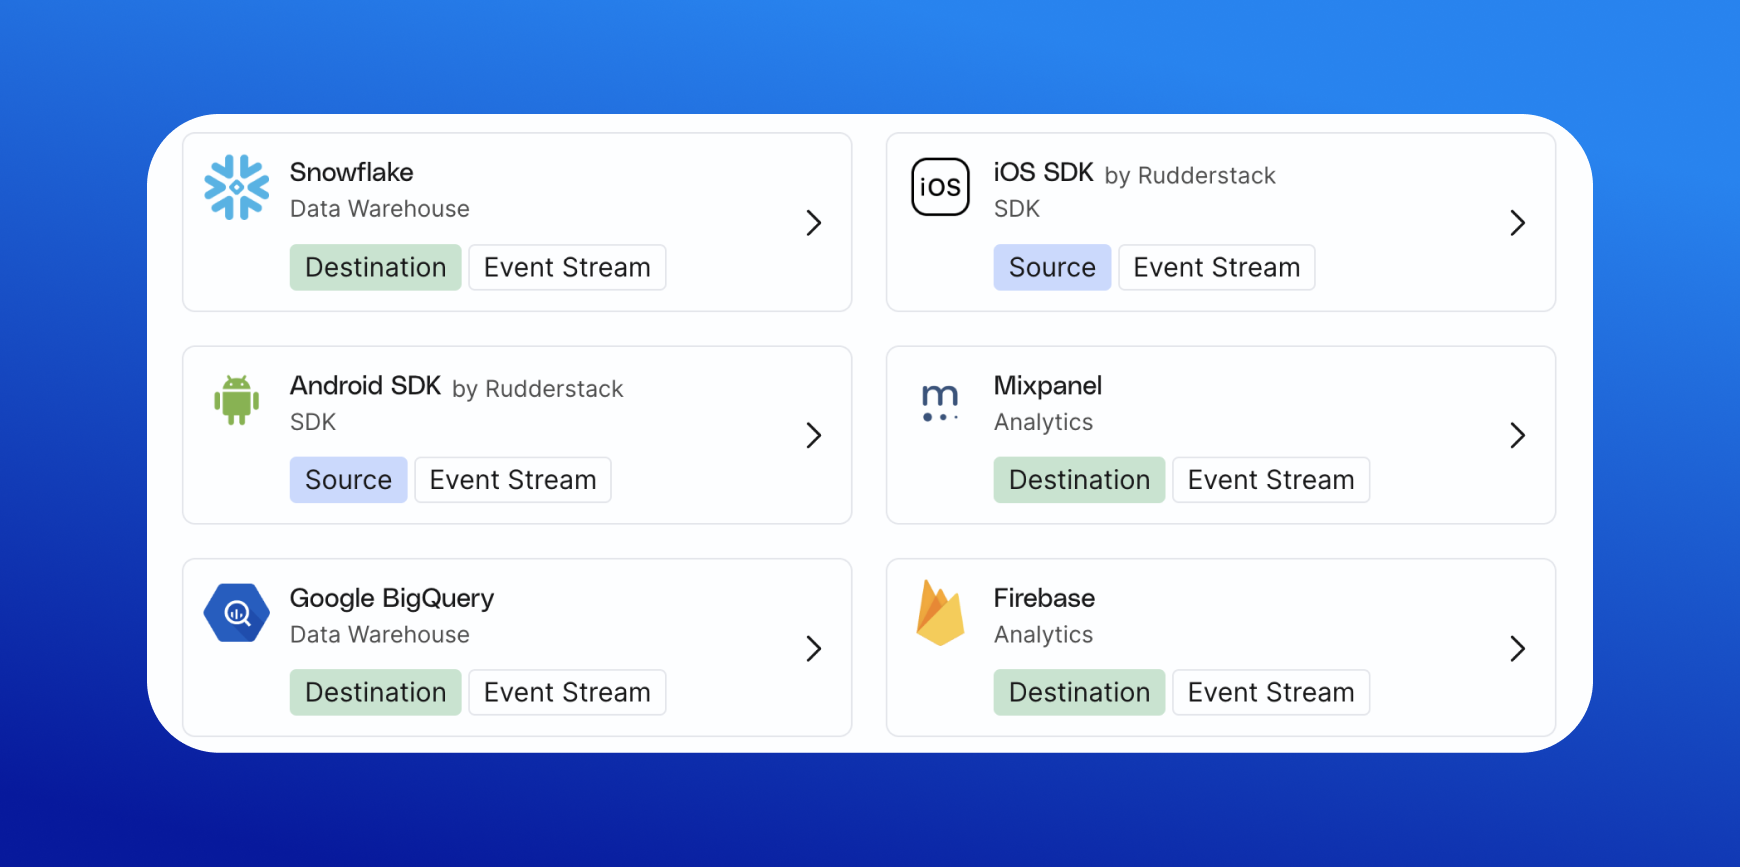Open iOS SDK card via its chevron arrow

[1518, 222]
